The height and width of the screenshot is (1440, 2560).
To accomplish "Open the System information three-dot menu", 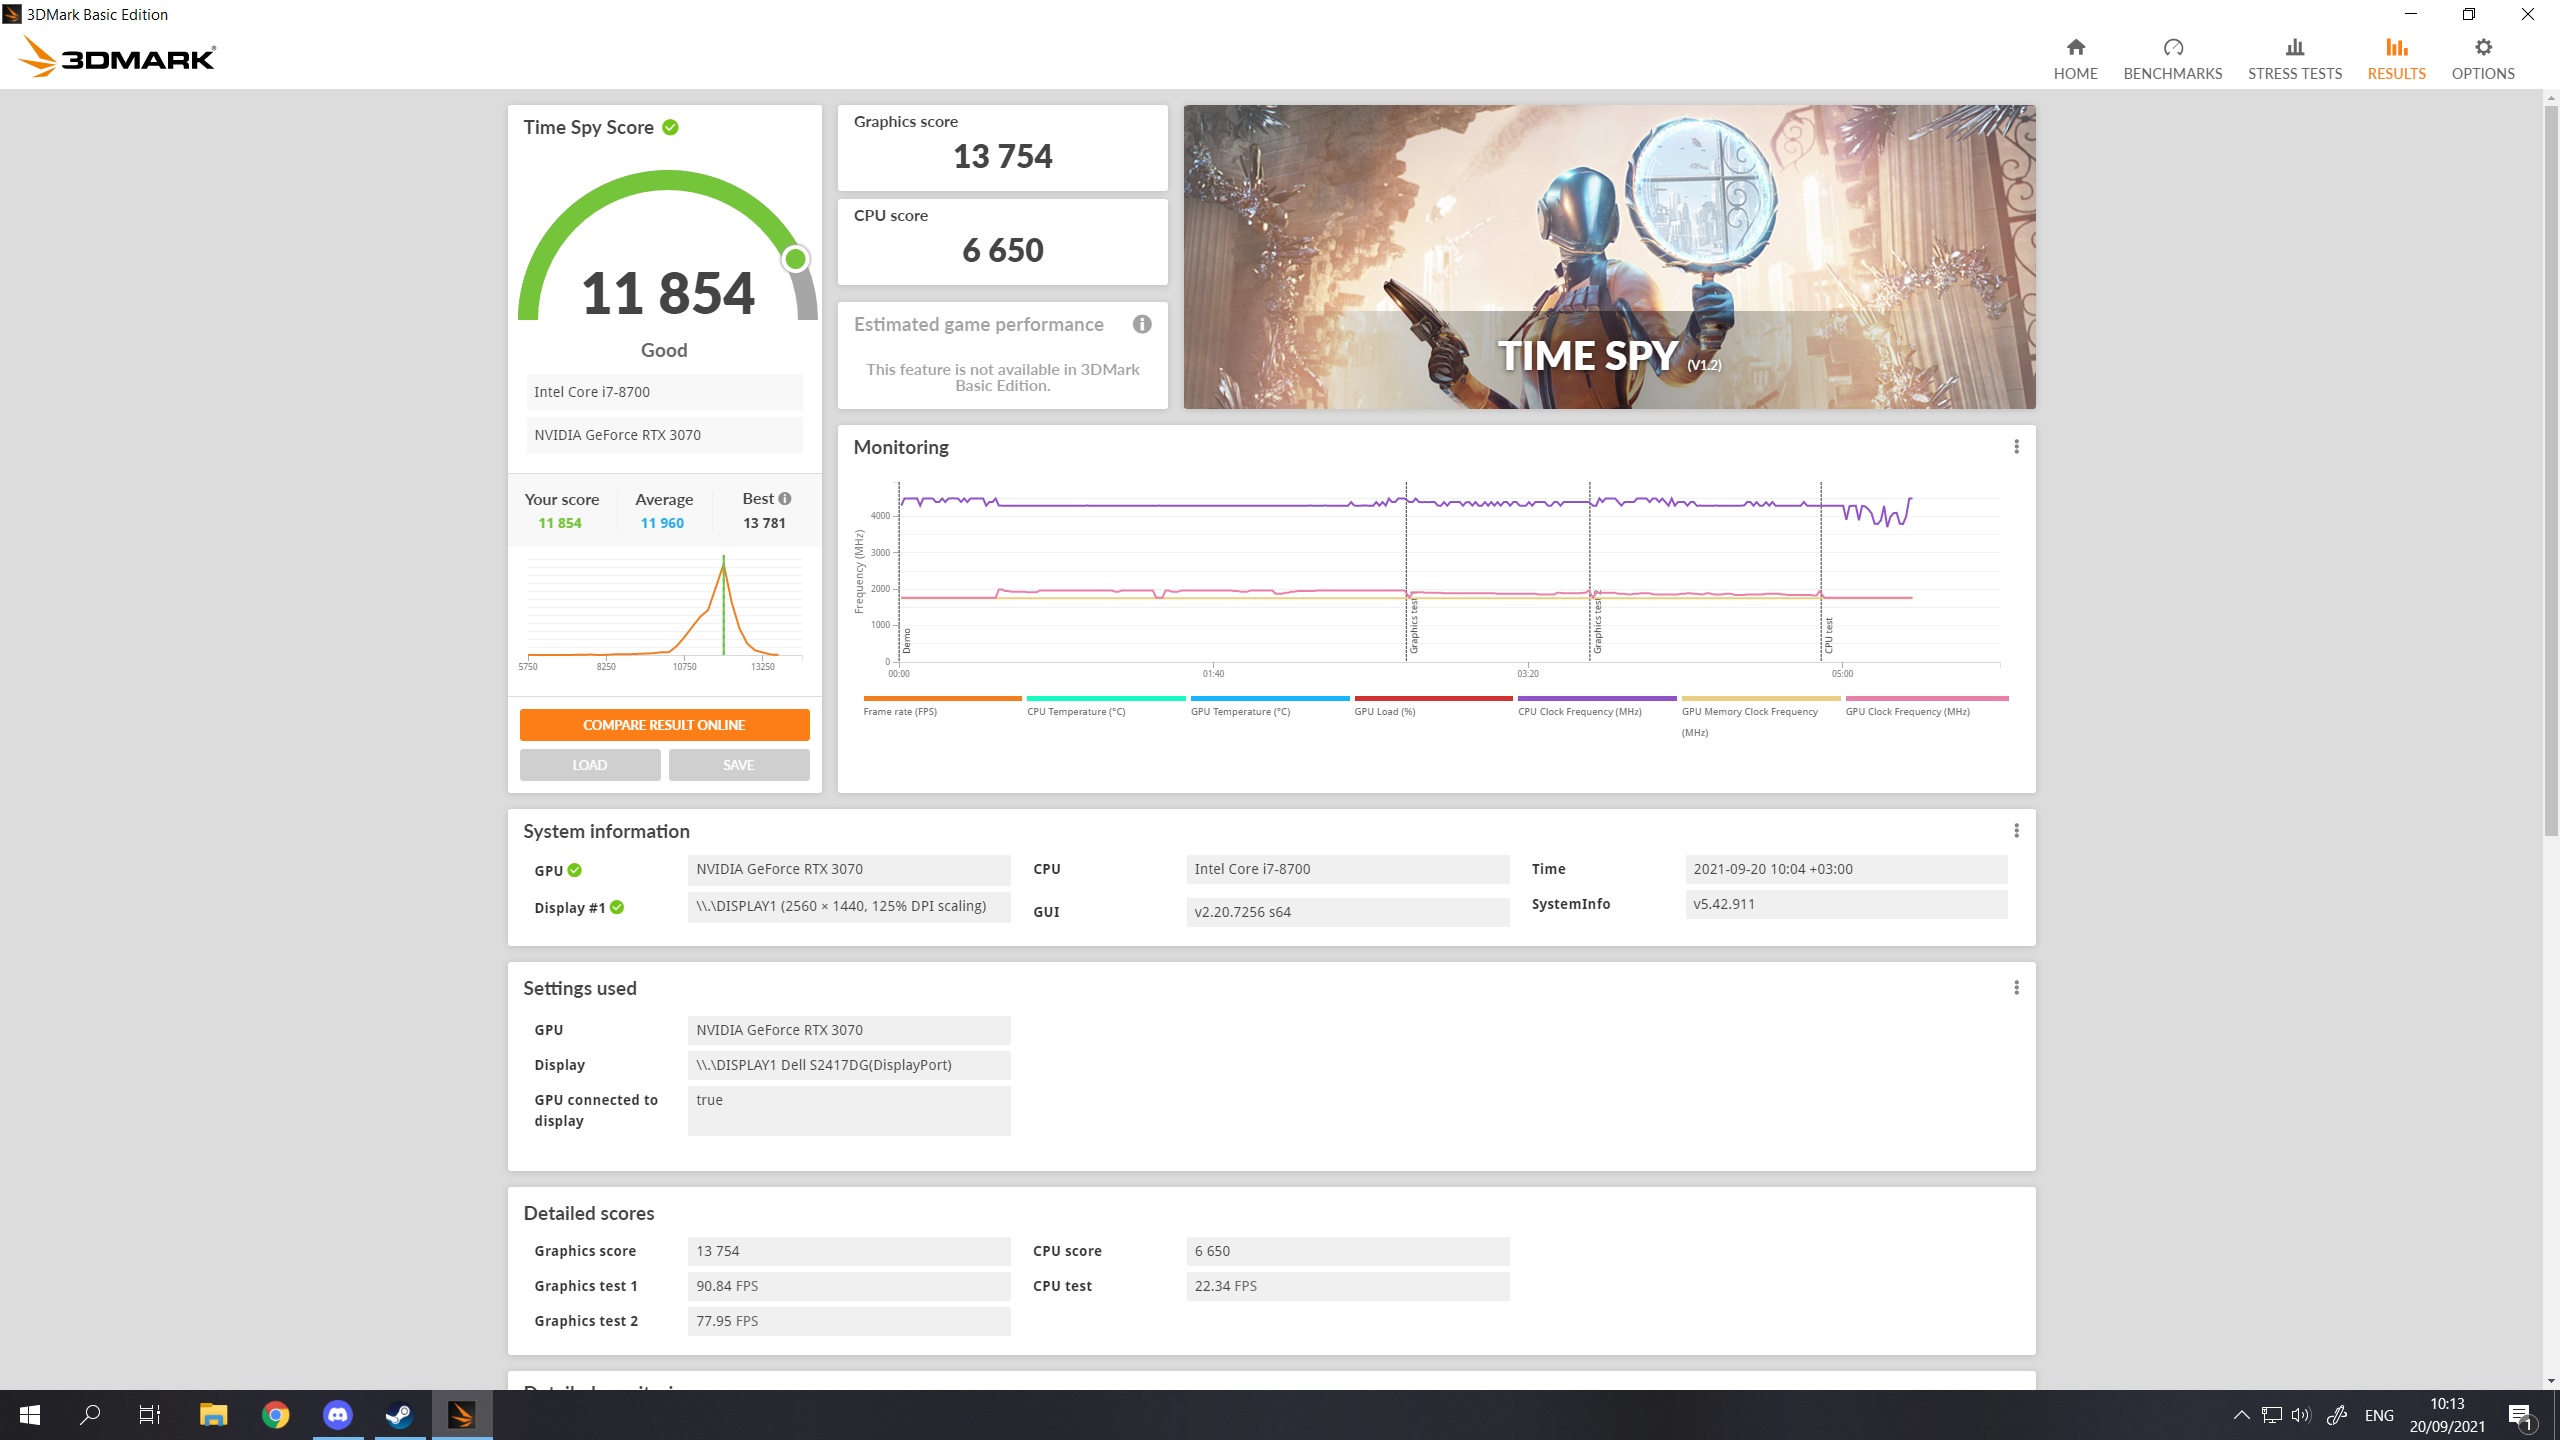I will [x=2016, y=831].
